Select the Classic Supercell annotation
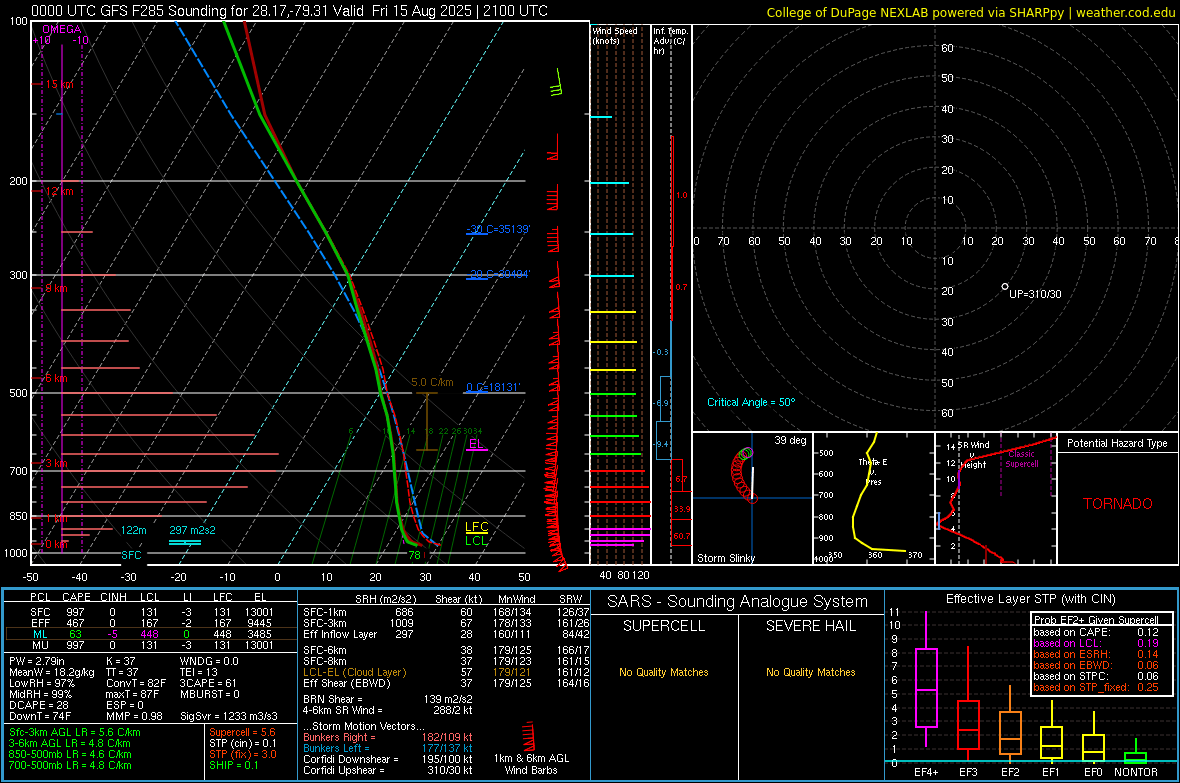 (x=1021, y=459)
